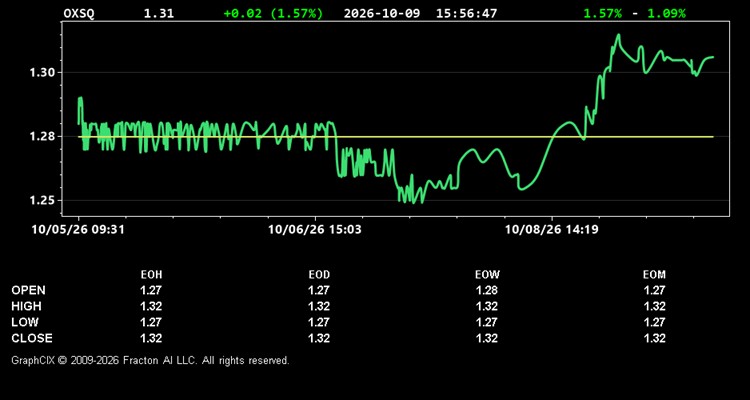Click the 1.57% - 1.09% range readout
Viewport: 750px width, 400px height.
634,13
